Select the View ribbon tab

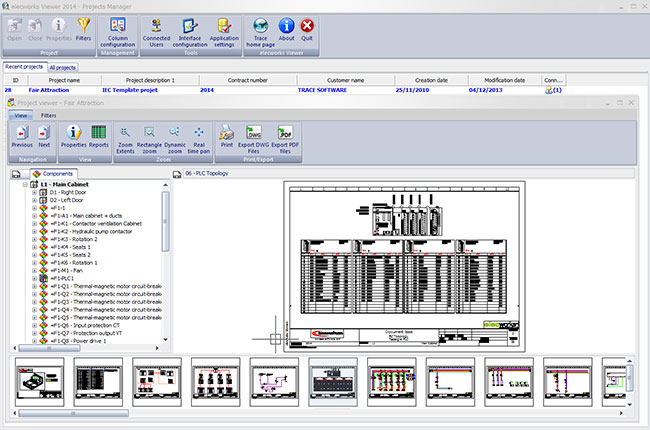tap(21, 116)
